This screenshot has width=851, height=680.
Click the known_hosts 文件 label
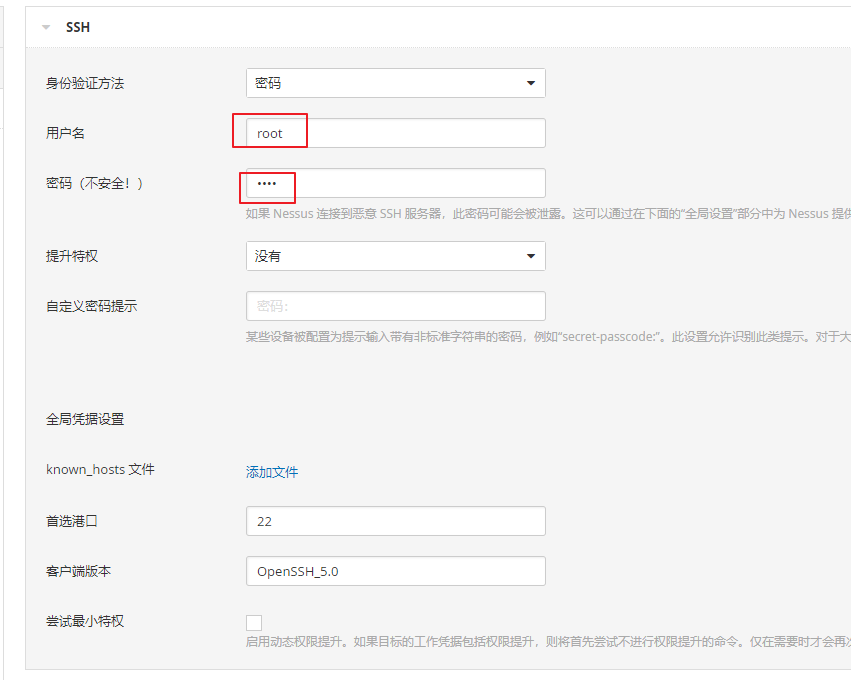click(x=100, y=469)
